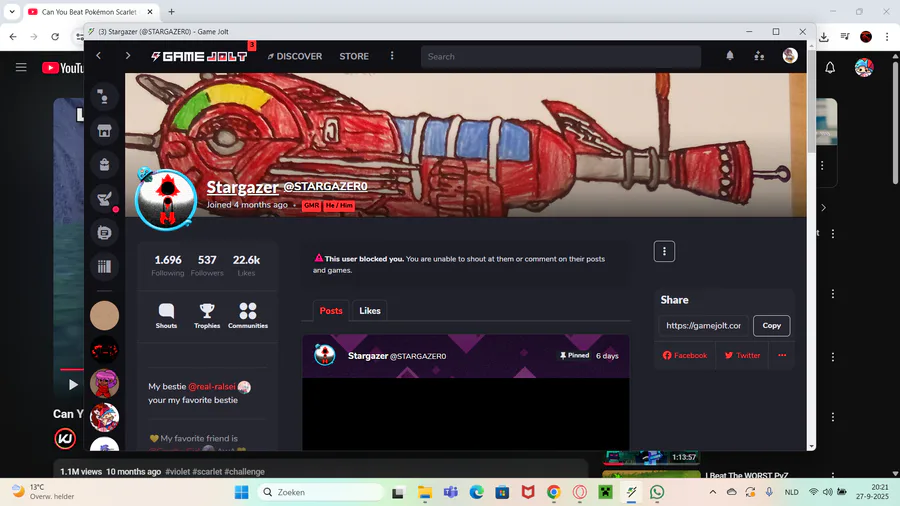900x506 pixels.
Task: View the 1.696 Following list
Action: (x=168, y=265)
